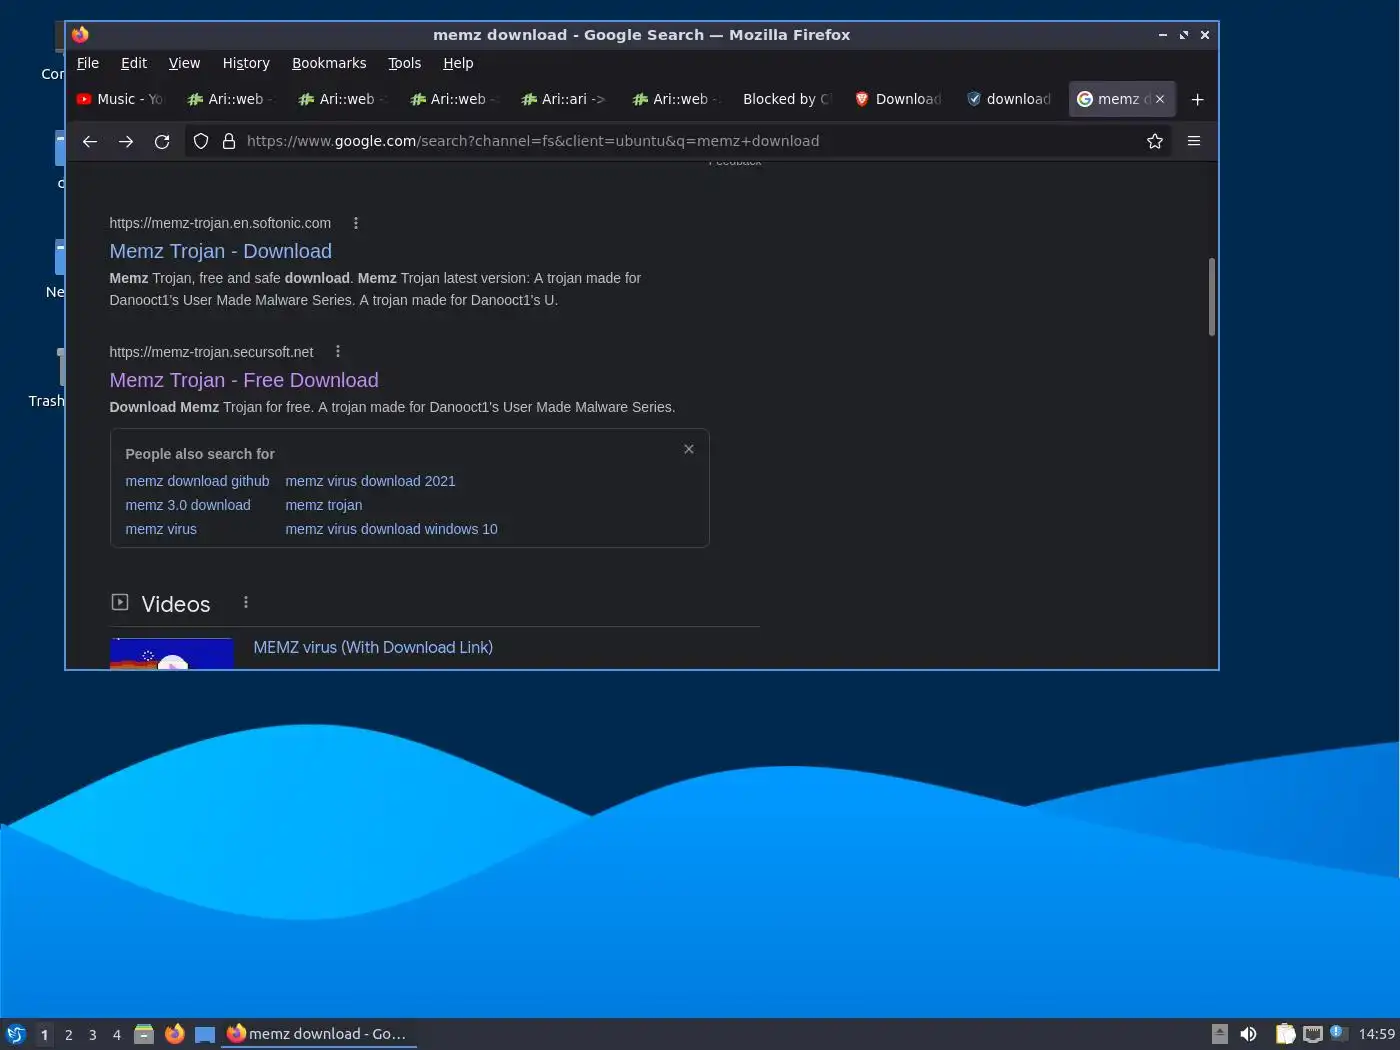Open the Firefox hamburger menu

1194,141
